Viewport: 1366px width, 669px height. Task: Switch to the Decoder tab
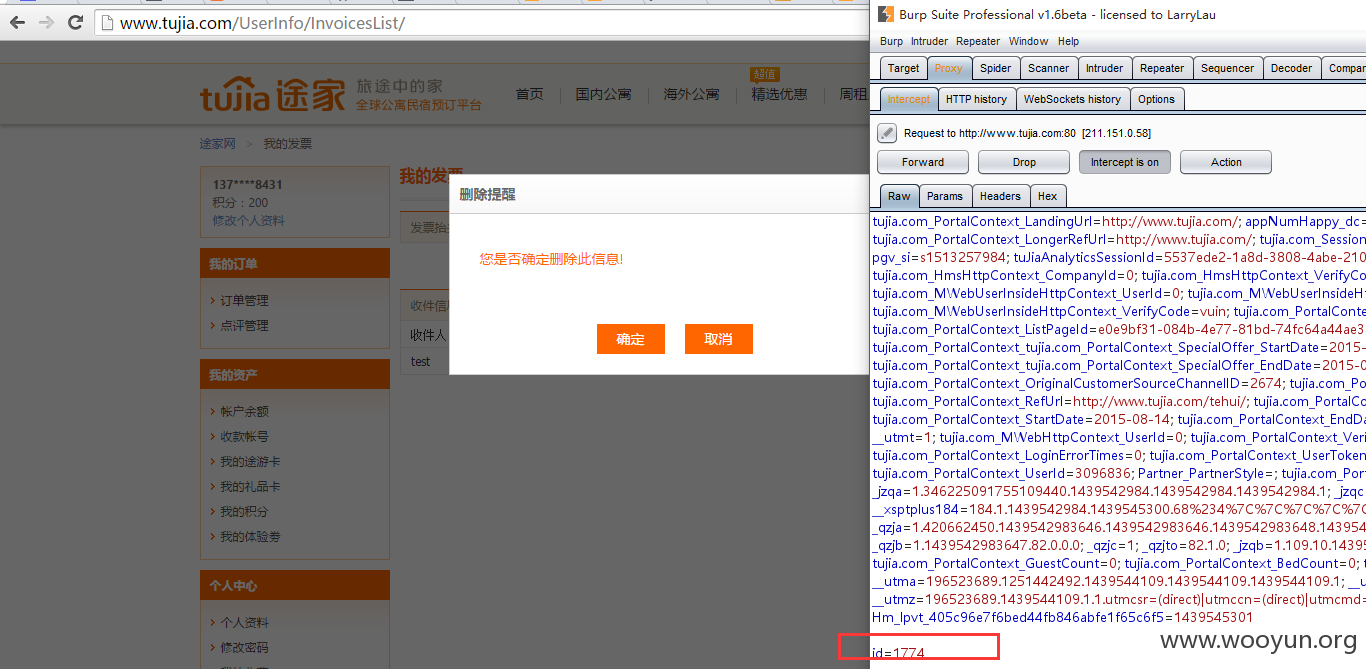[1291, 68]
